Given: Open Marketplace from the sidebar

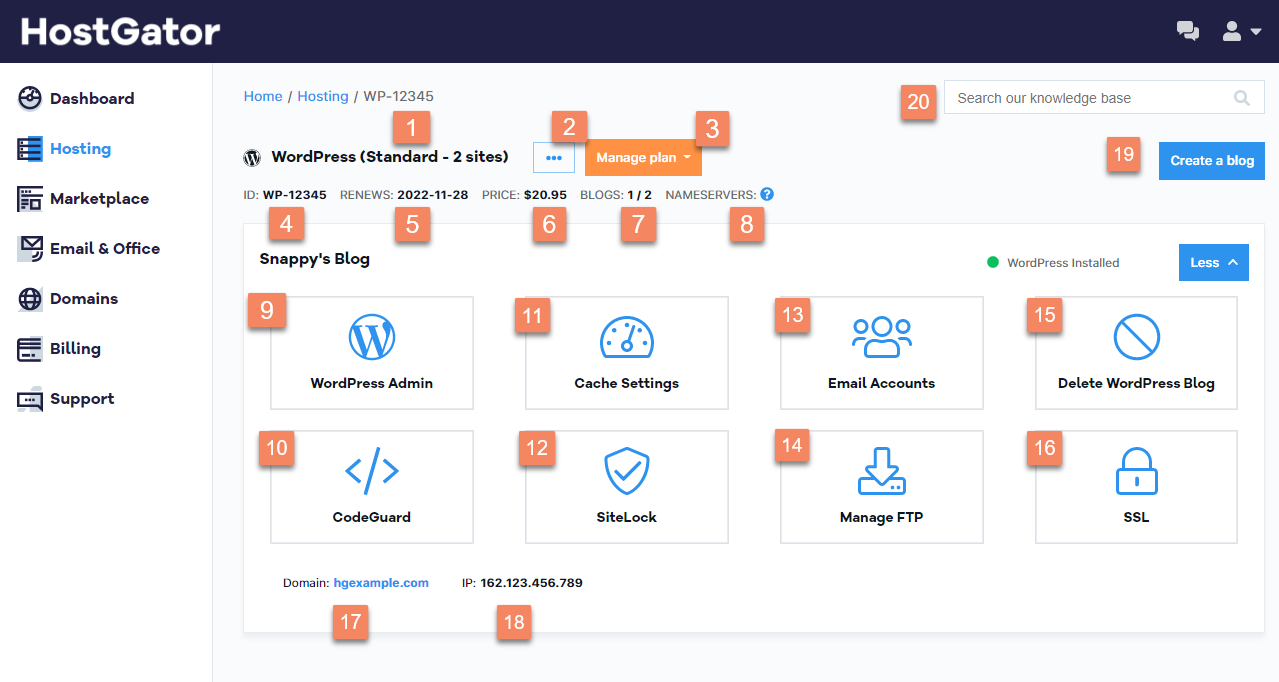Looking at the screenshot, I should pyautogui.click(x=99, y=198).
